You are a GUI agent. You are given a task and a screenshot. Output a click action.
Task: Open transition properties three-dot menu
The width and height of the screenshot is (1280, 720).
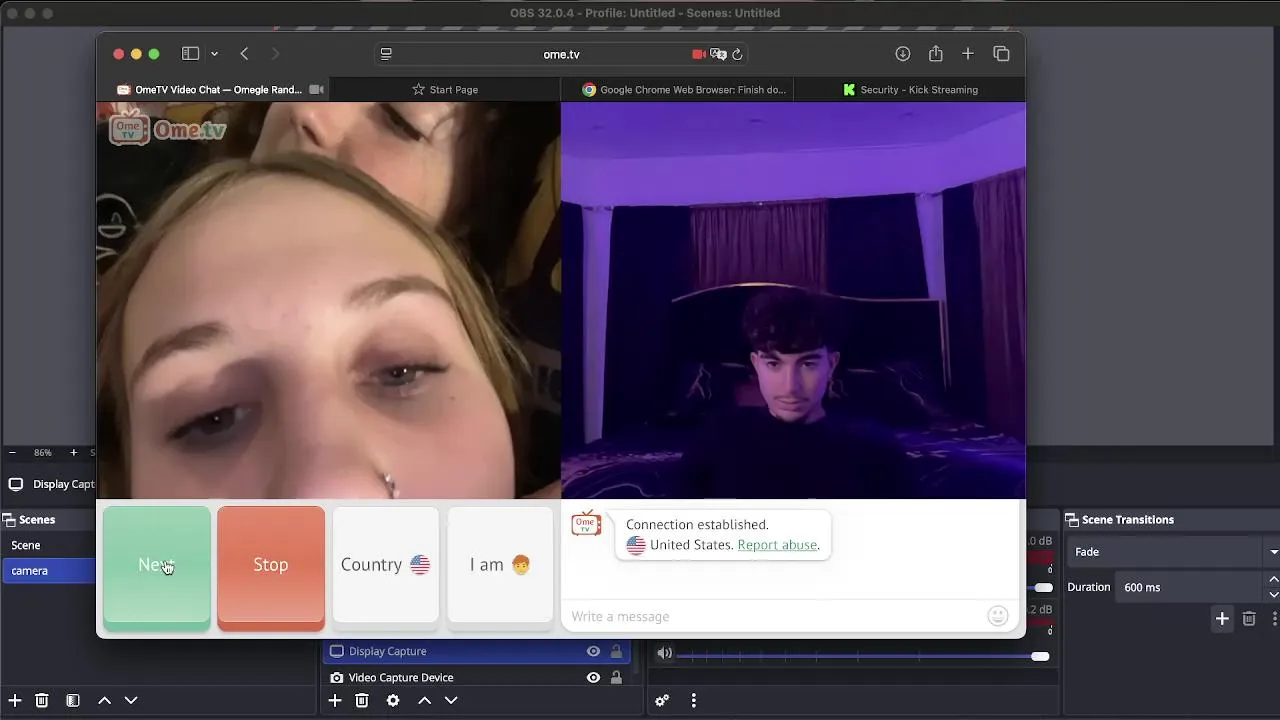[x=1274, y=619]
